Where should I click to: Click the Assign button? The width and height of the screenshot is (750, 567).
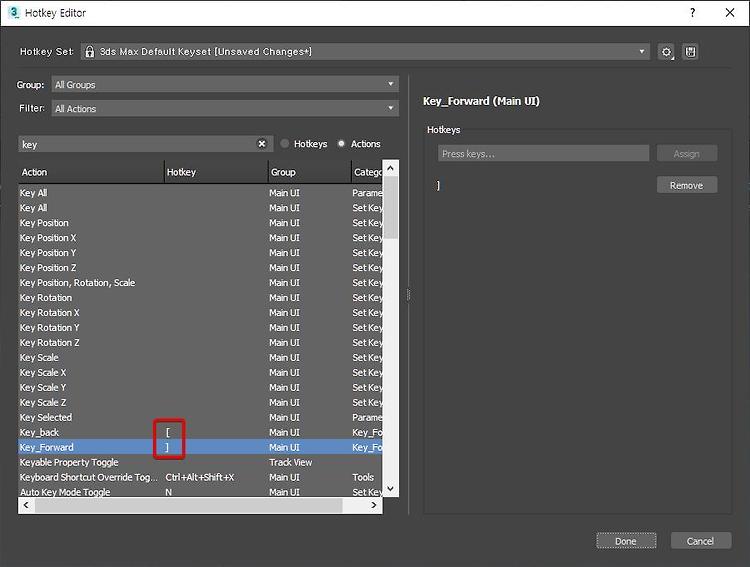click(686, 154)
